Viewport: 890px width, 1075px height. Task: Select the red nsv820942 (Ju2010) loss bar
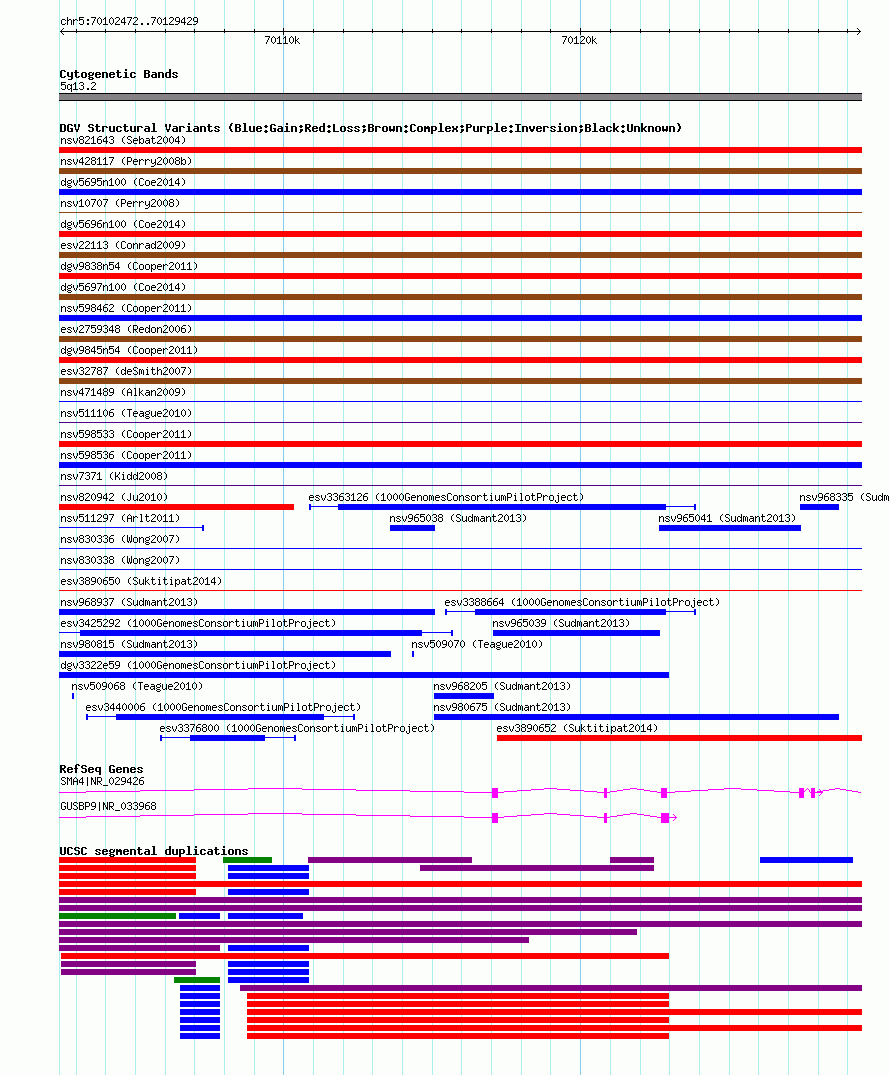pyautogui.click(x=176, y=507)
